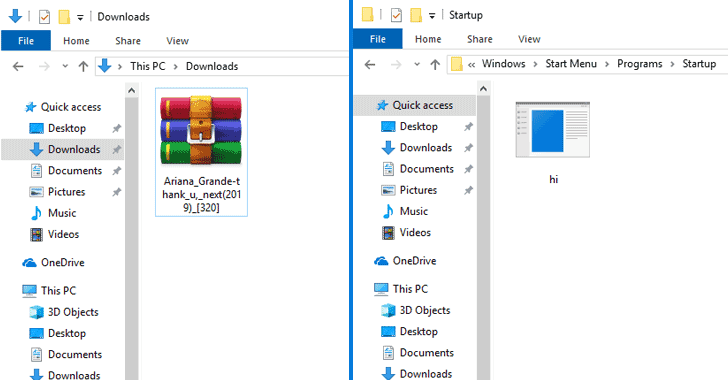Go forward in the Downloads window
Viewport: 728px width, 380px height.
[x=44, y=66]
